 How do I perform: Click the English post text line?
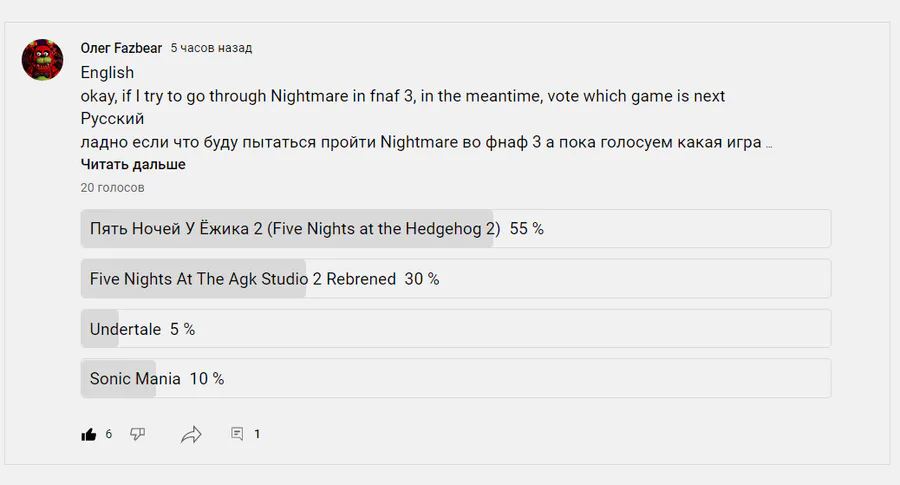pyautogui.click(x=107, y=73)
